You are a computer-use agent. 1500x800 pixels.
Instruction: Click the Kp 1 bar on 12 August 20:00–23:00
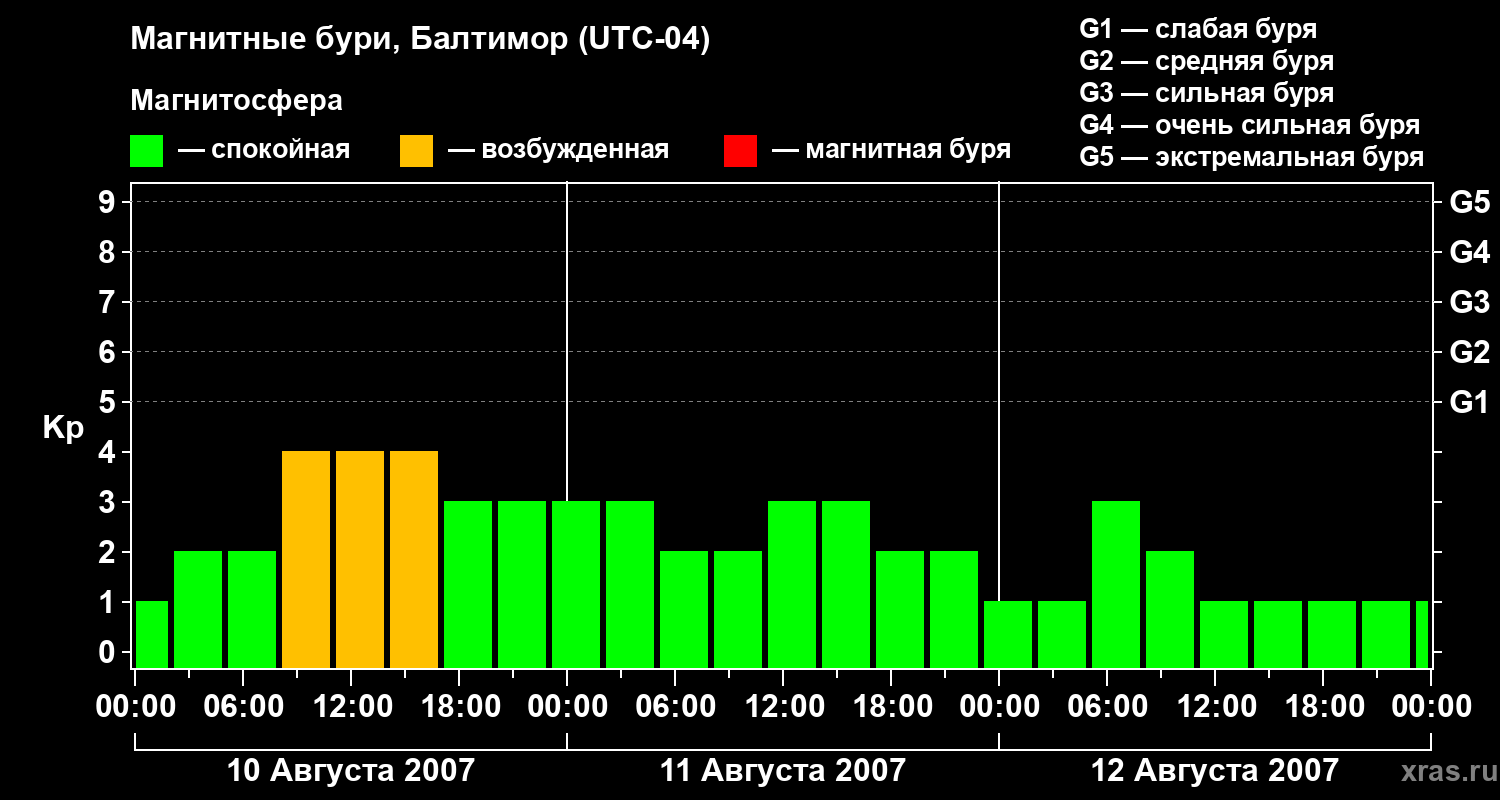1386,635
